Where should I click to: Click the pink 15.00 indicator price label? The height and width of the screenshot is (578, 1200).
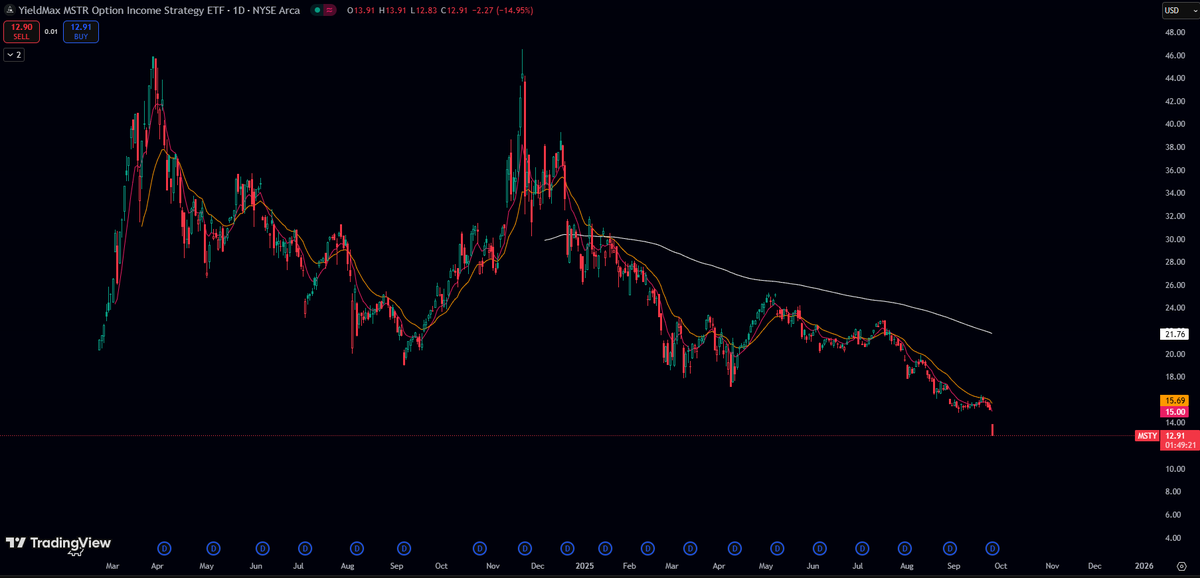[1173, 412]
